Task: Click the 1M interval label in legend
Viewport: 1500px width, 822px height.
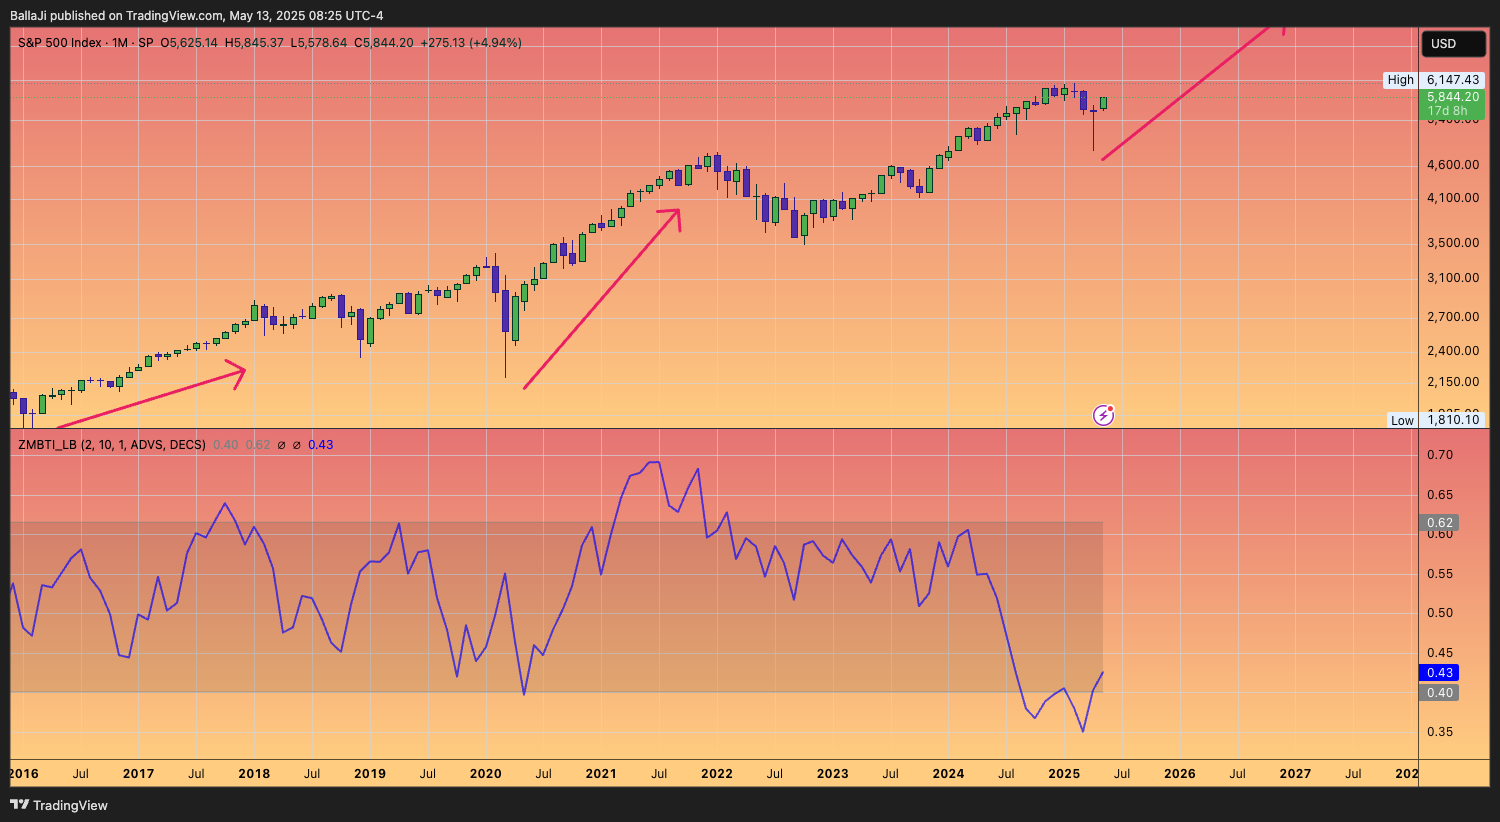Action: (120, 43)
